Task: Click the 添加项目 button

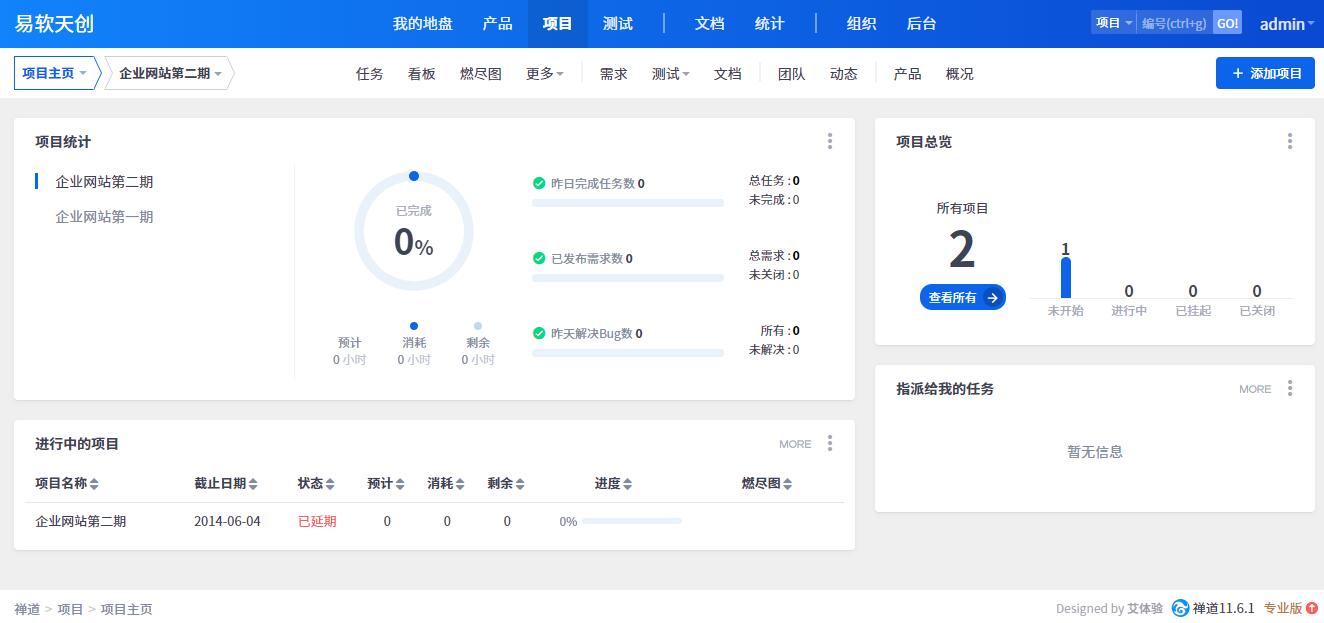Action: click(x=1265, y=73)
